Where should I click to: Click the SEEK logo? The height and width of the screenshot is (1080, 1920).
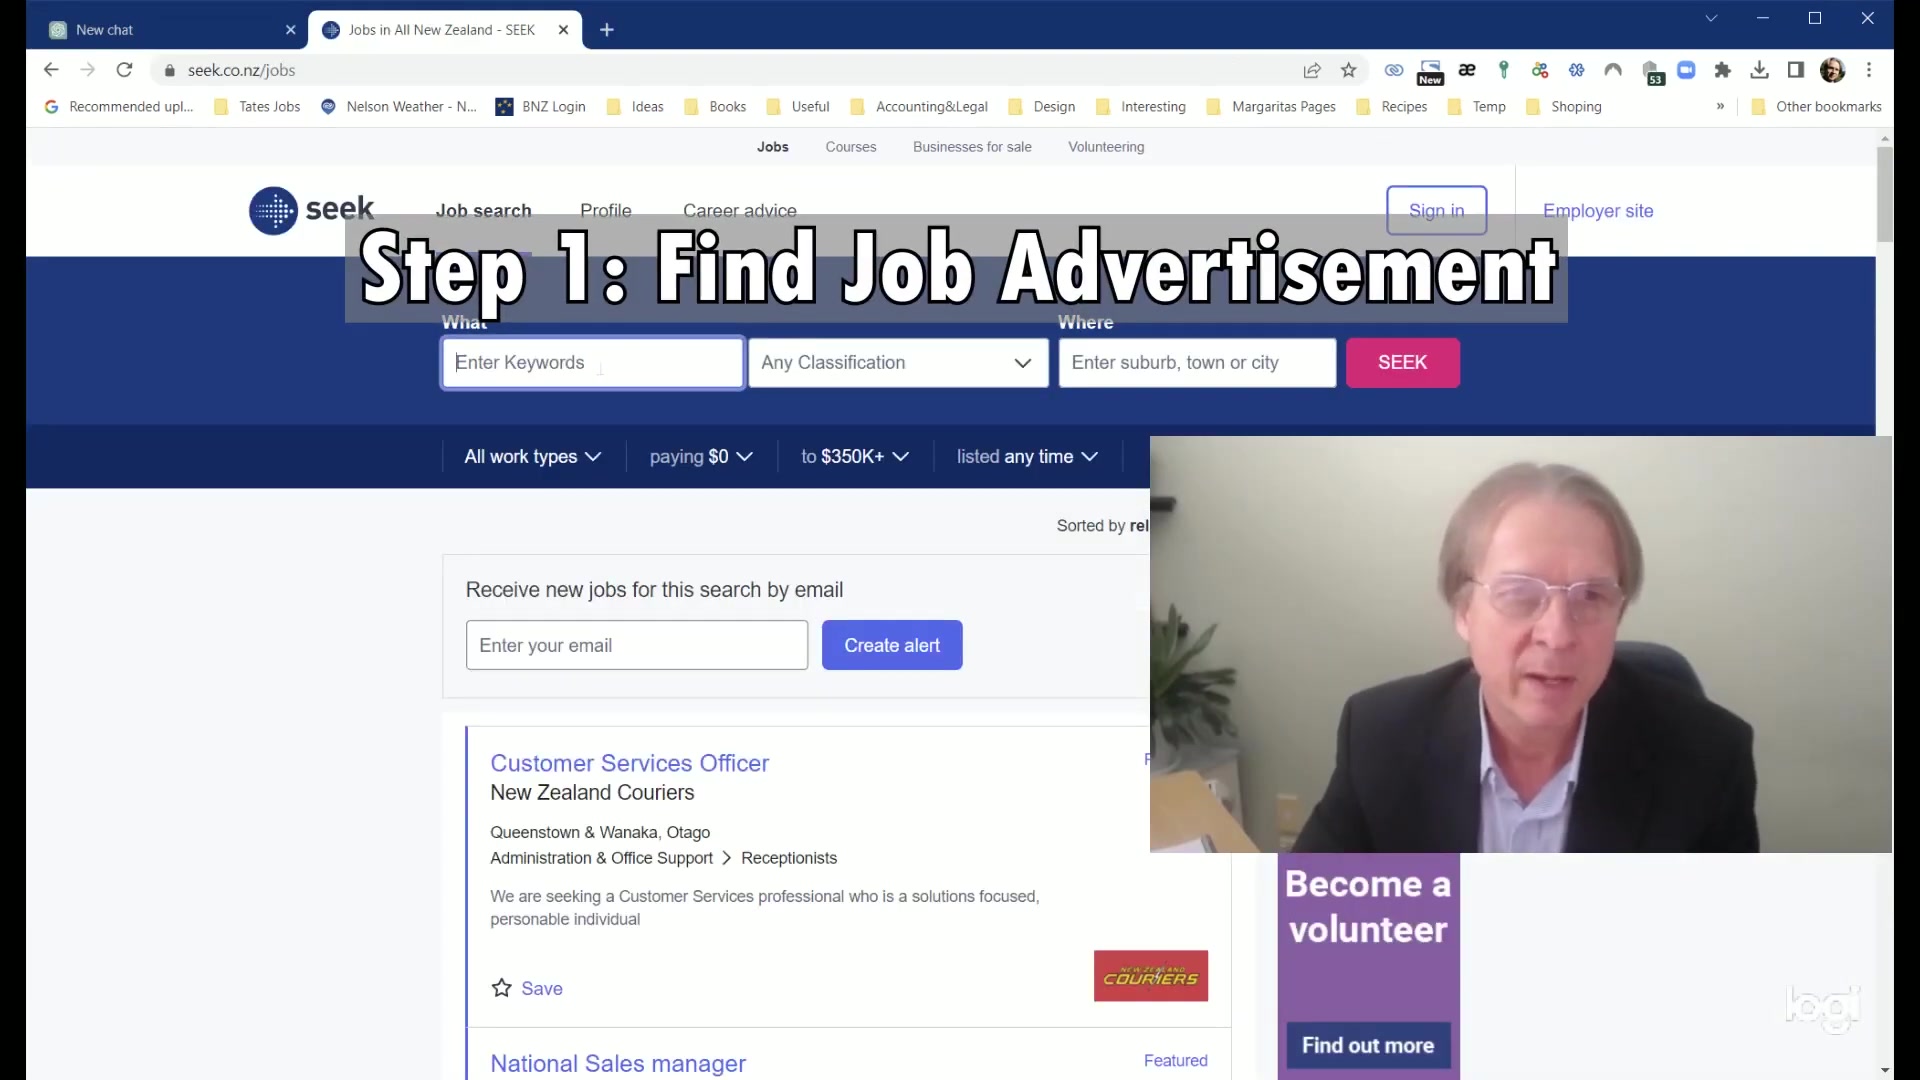[311, 211]
